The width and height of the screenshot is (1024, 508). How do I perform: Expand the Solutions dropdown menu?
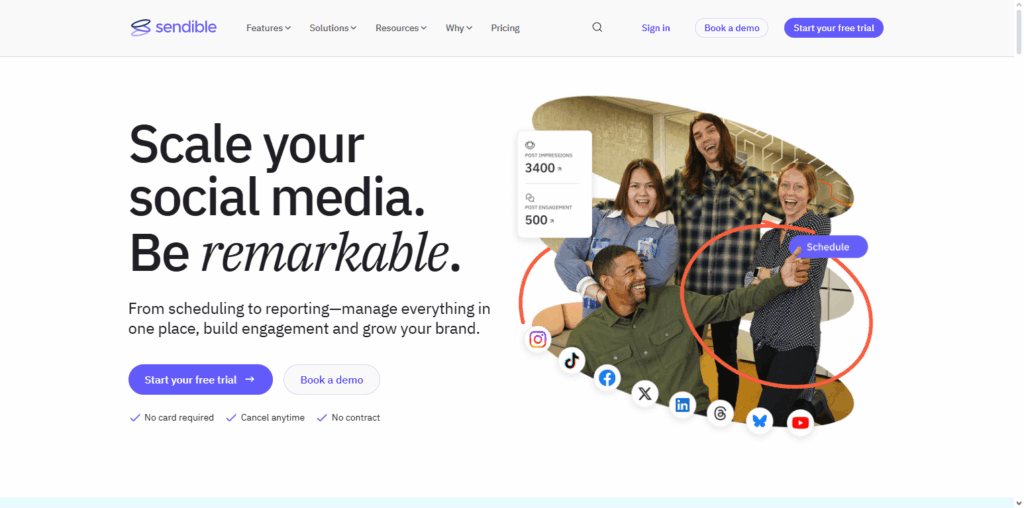click(x=332, y=28)
